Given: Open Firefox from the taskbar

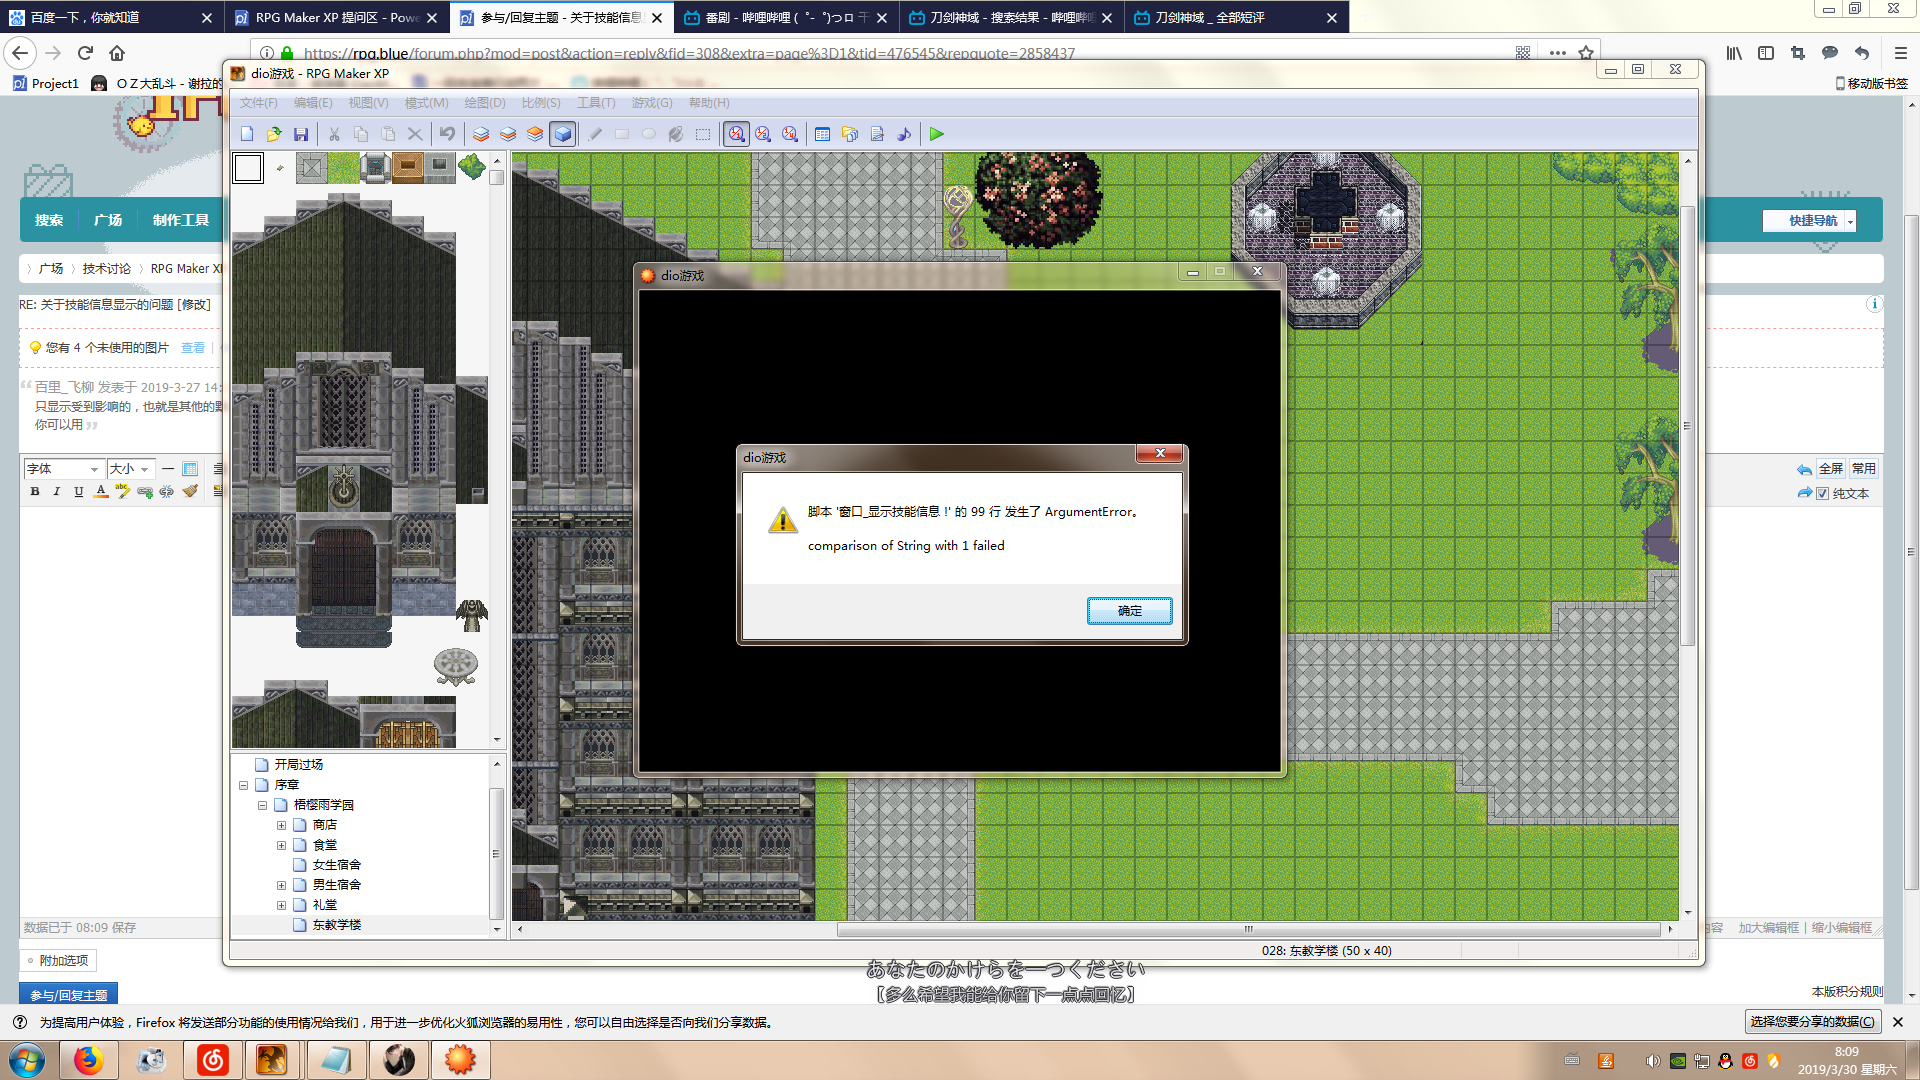Looking at the screenshot, I should tap(88, 1060).
